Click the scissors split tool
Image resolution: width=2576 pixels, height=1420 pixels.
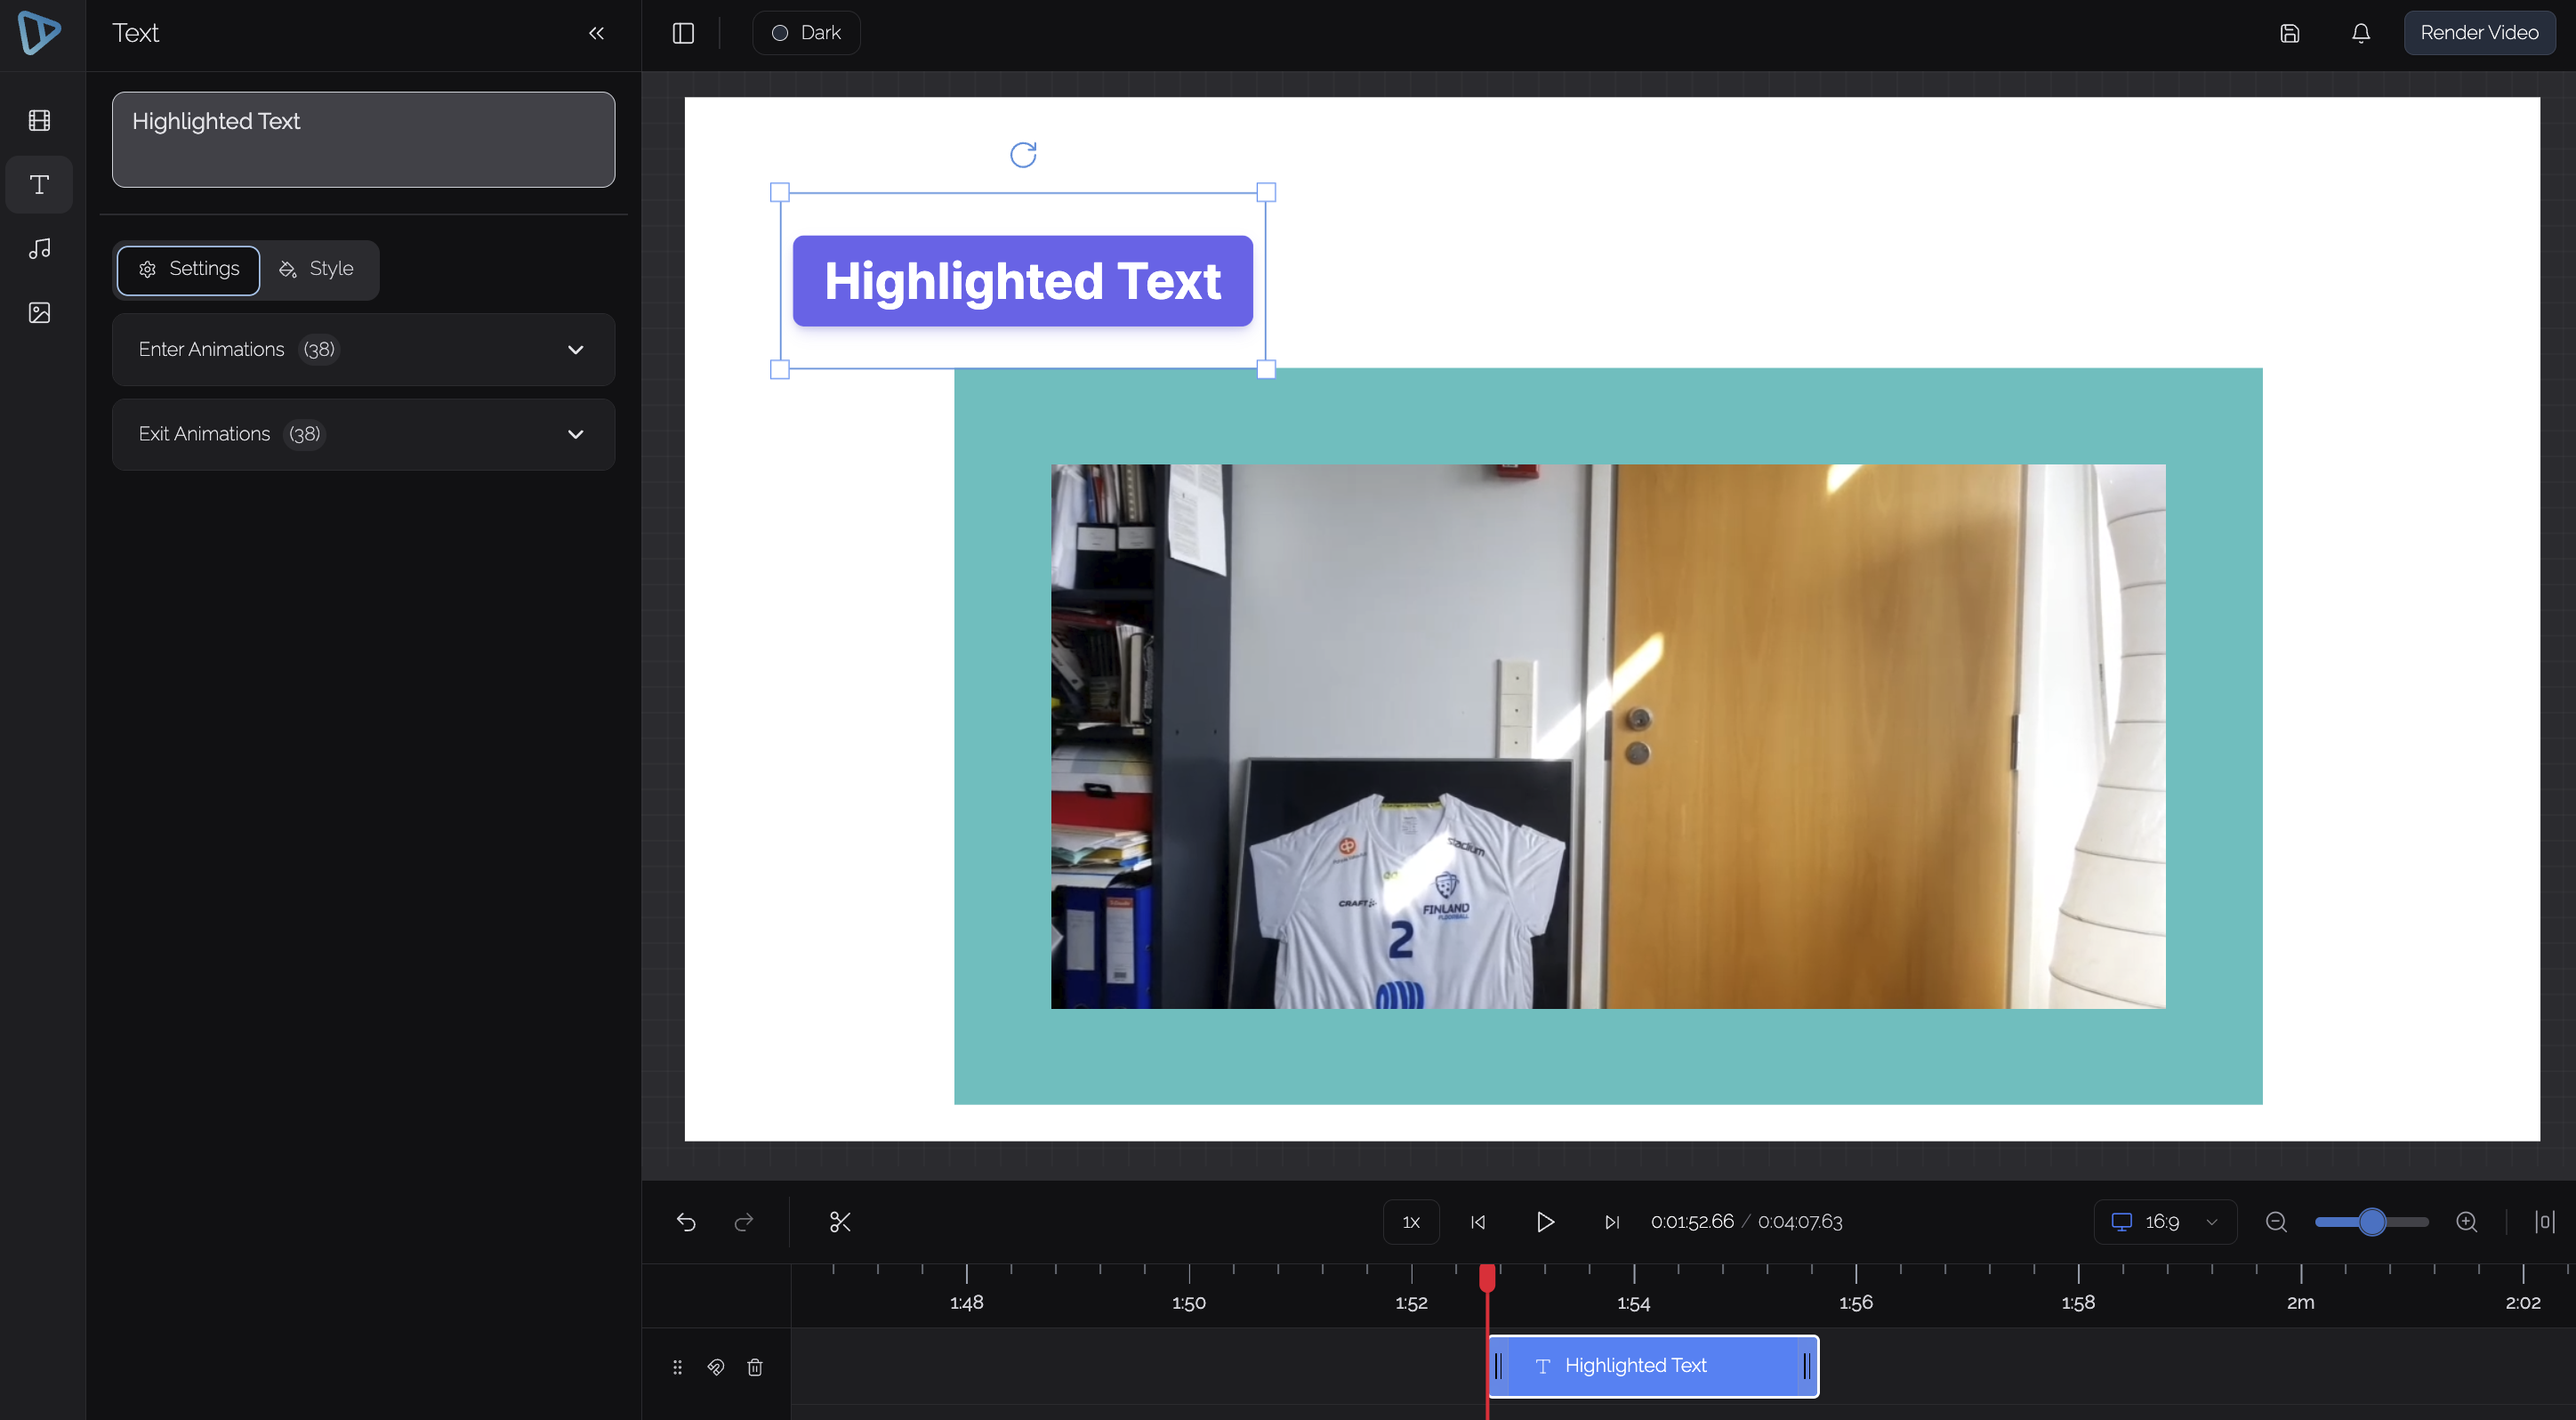click(840, 1221)
